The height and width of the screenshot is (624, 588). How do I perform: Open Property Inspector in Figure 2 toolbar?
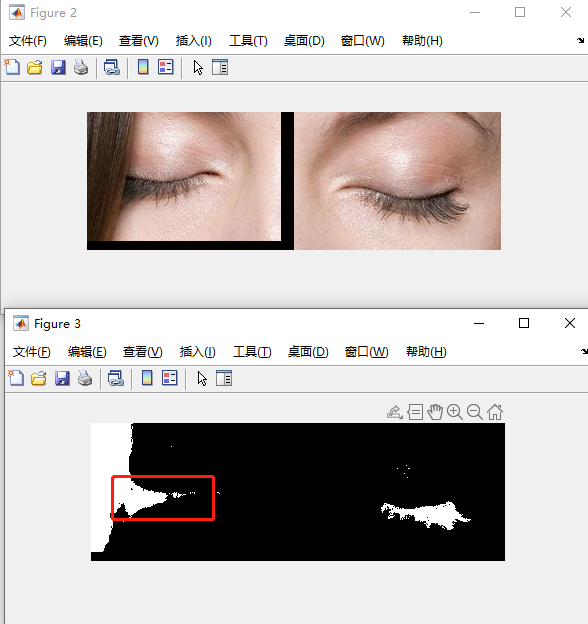click(x=220, y=67)
